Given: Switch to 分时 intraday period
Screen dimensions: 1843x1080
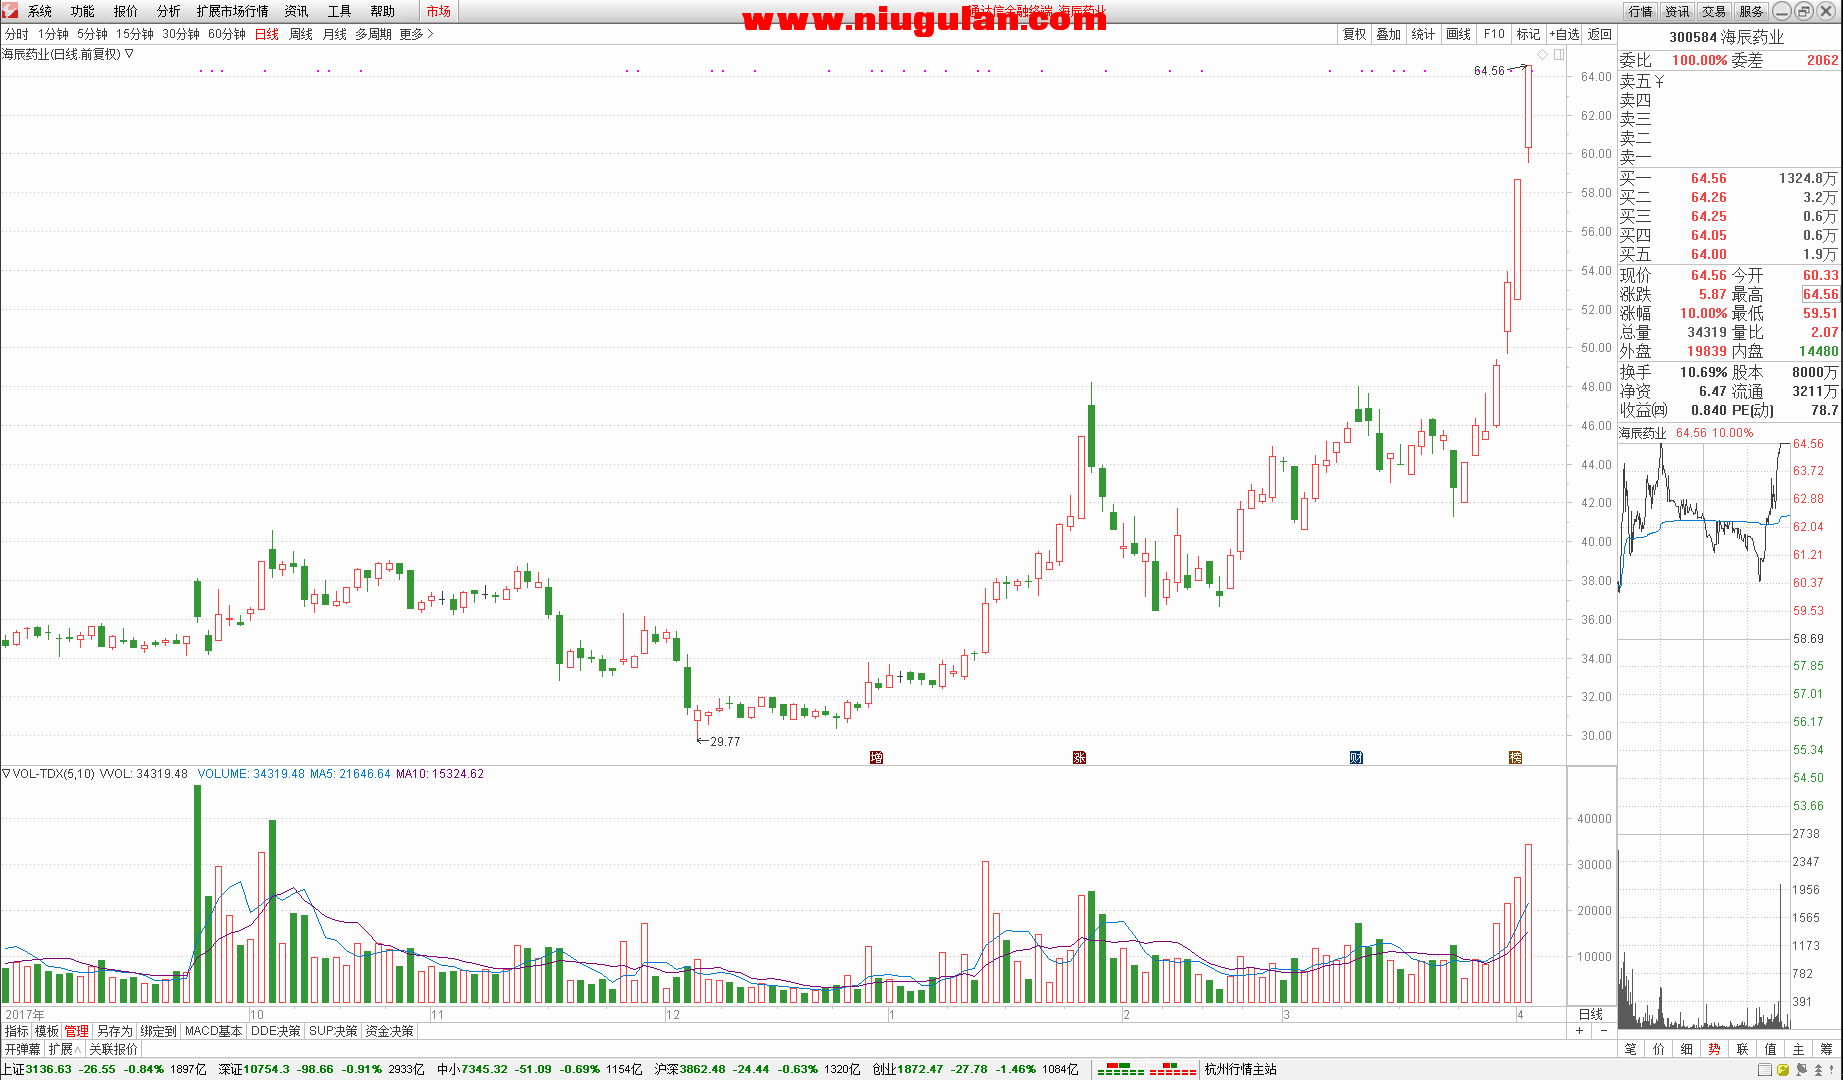Looking at the screenshot, I should (17, 34).
